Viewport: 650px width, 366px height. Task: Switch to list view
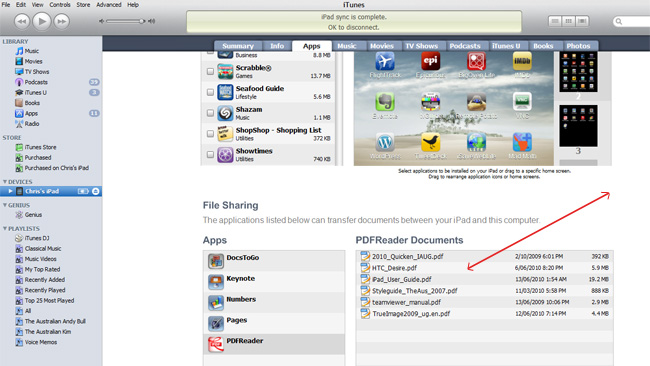click(555, 21)
